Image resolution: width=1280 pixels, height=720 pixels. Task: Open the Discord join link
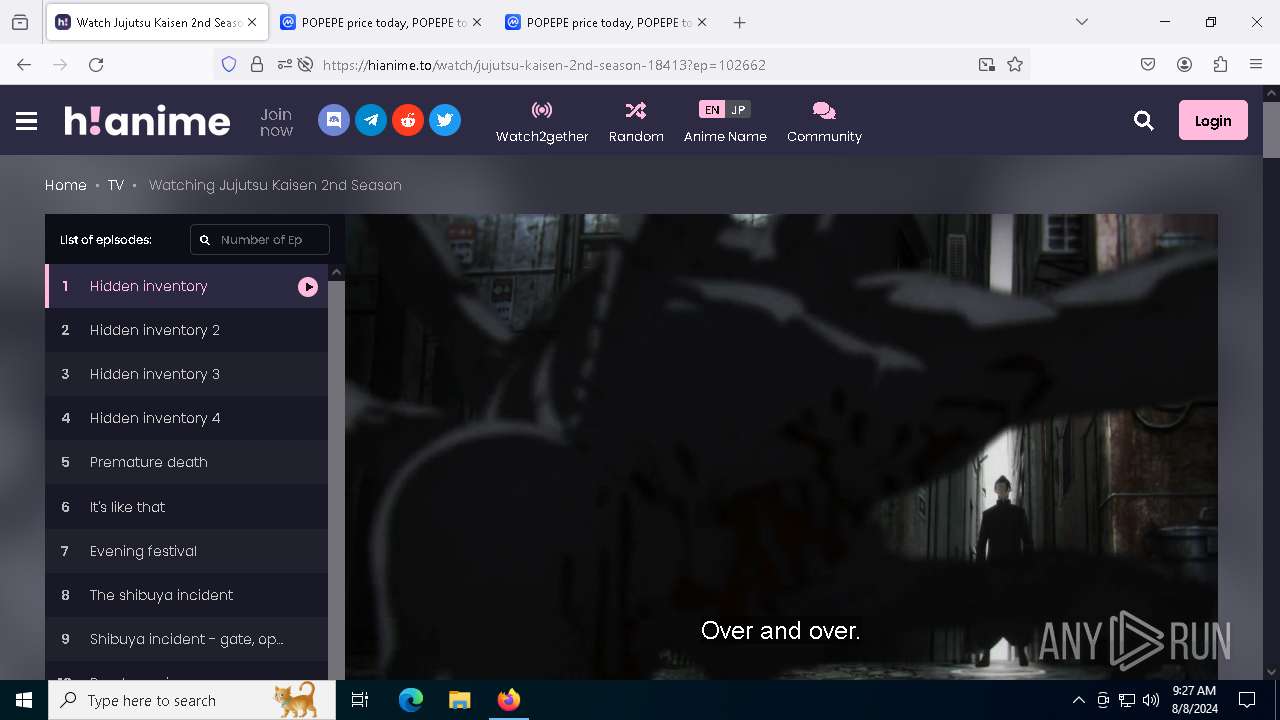334,120
